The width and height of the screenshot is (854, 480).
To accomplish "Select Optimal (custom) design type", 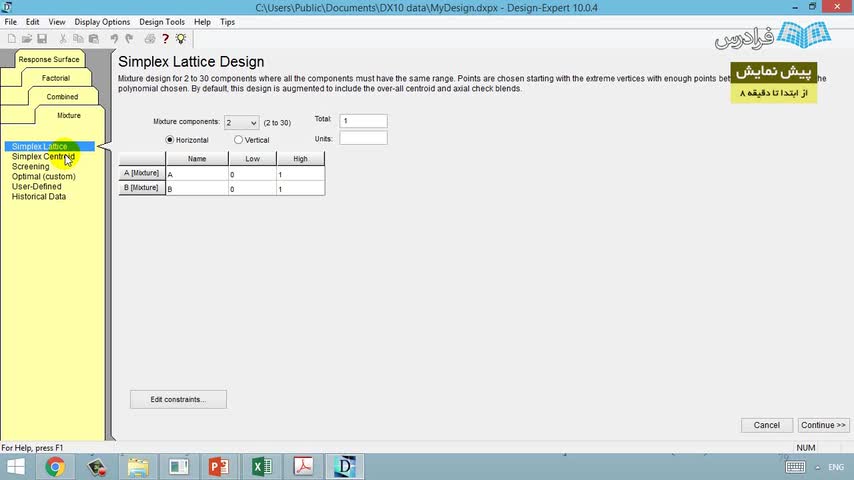I will click(44, 177).
